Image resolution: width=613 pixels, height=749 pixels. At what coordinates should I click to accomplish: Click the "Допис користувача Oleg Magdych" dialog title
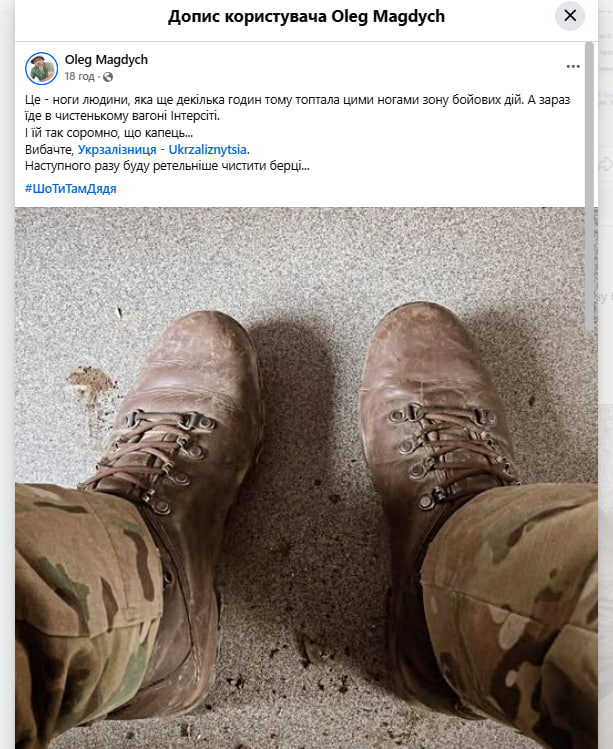click(306, 16)
